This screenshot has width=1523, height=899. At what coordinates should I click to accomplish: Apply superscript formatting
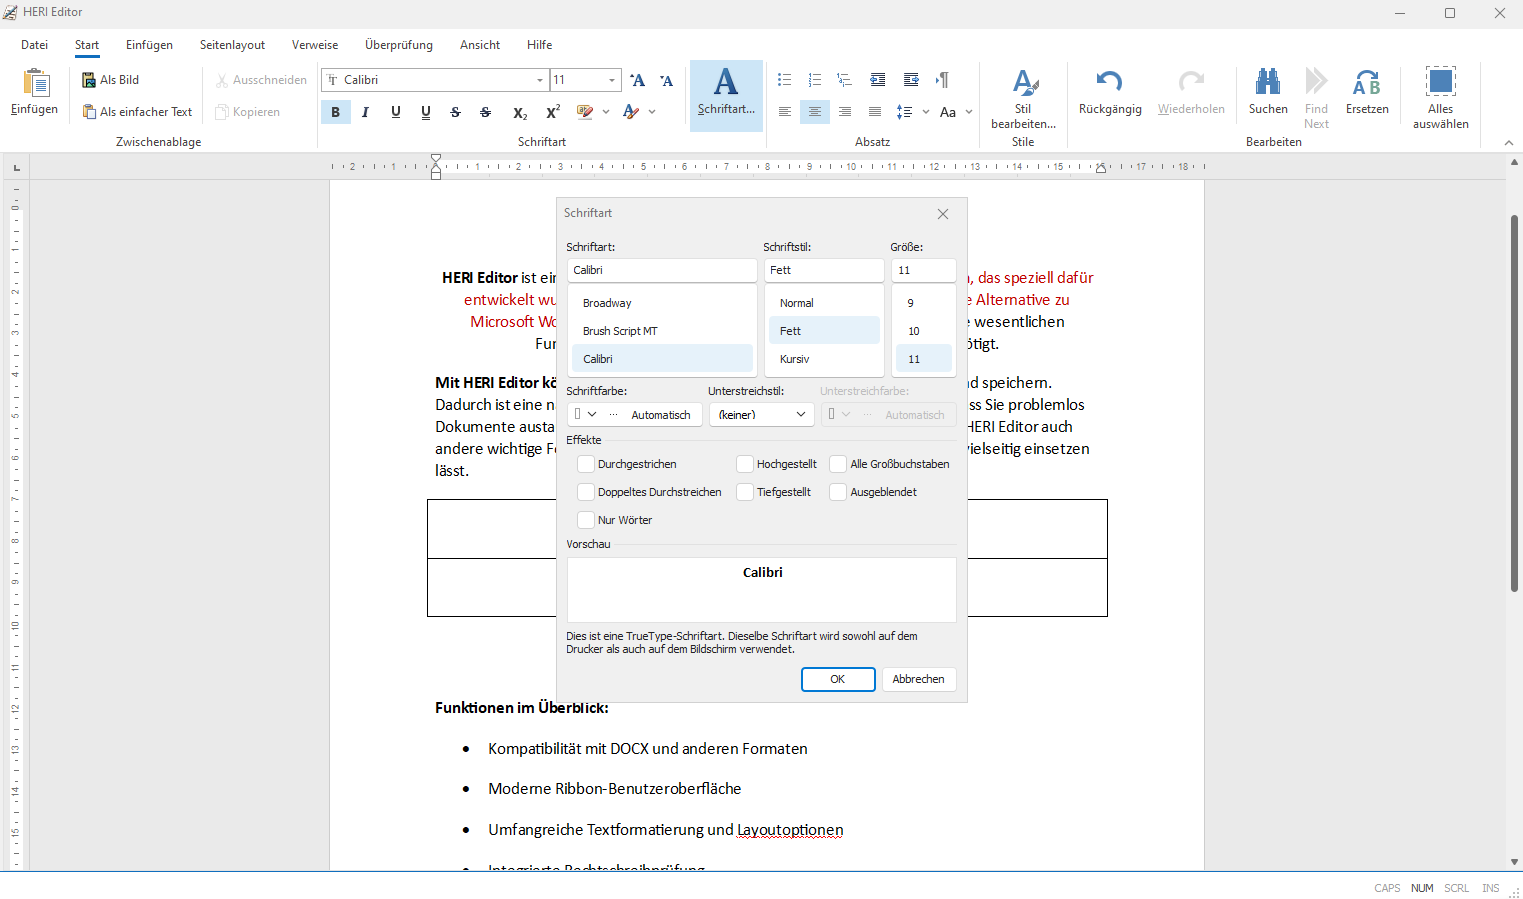click(x=553, y=112)
